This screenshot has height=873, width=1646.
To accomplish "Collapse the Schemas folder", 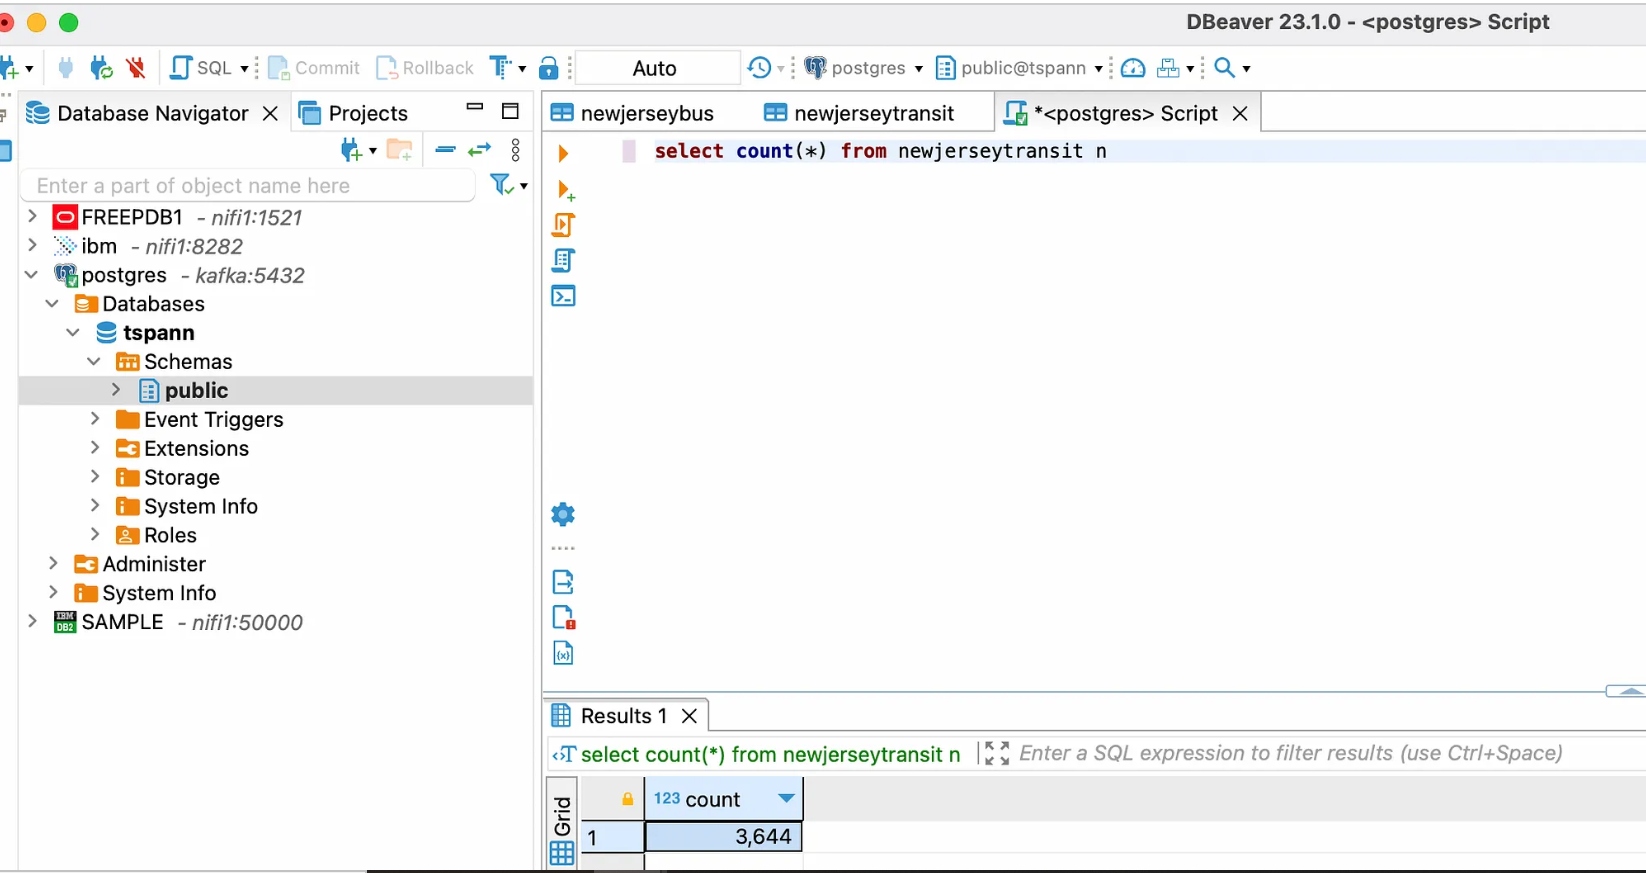I will click(x=95, y=361).
